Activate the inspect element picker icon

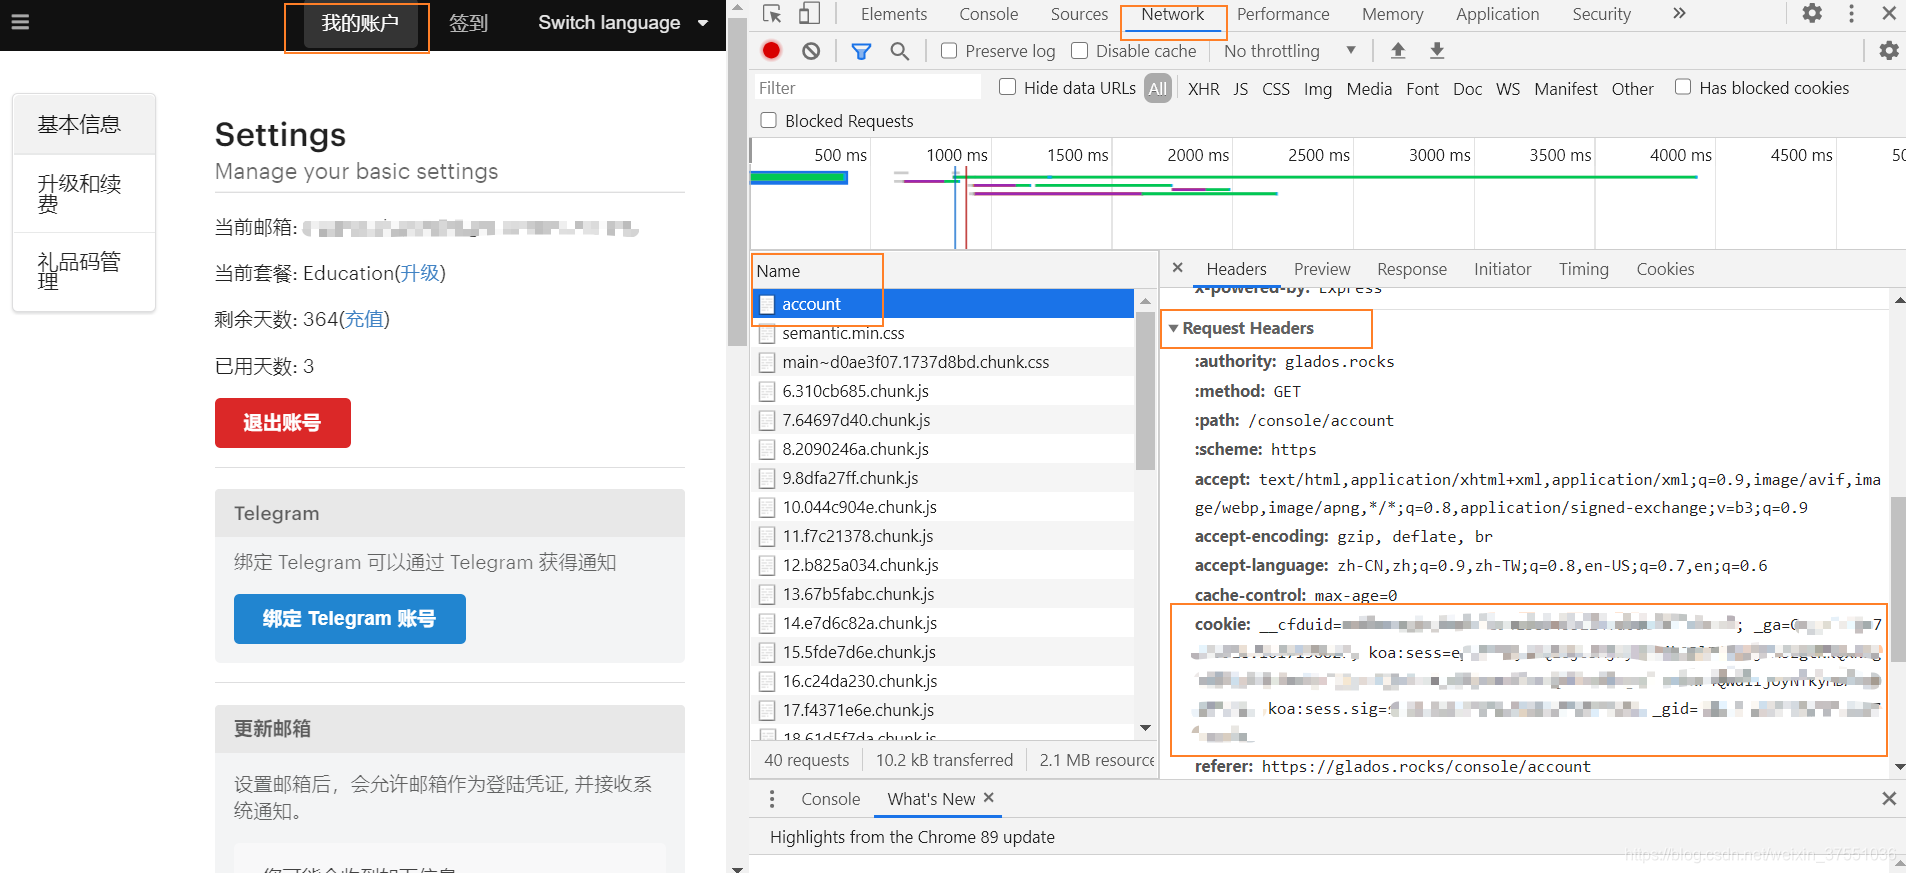click(772, 14)
